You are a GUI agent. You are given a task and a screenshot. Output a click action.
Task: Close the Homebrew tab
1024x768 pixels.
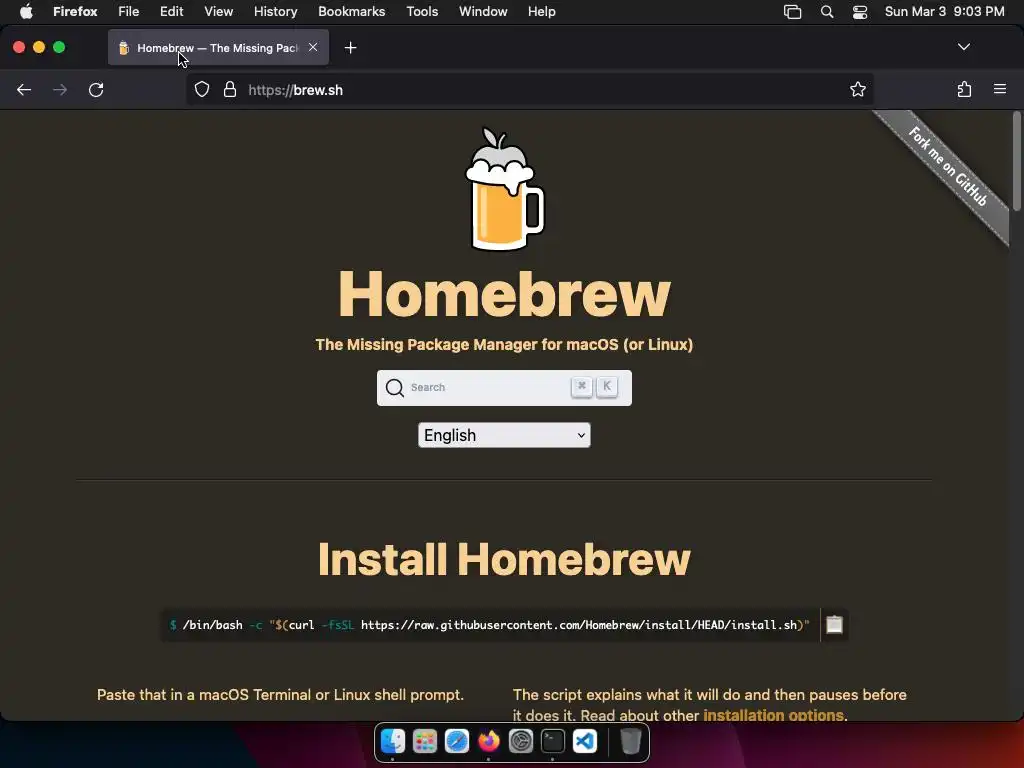click(x=313, y=47)
